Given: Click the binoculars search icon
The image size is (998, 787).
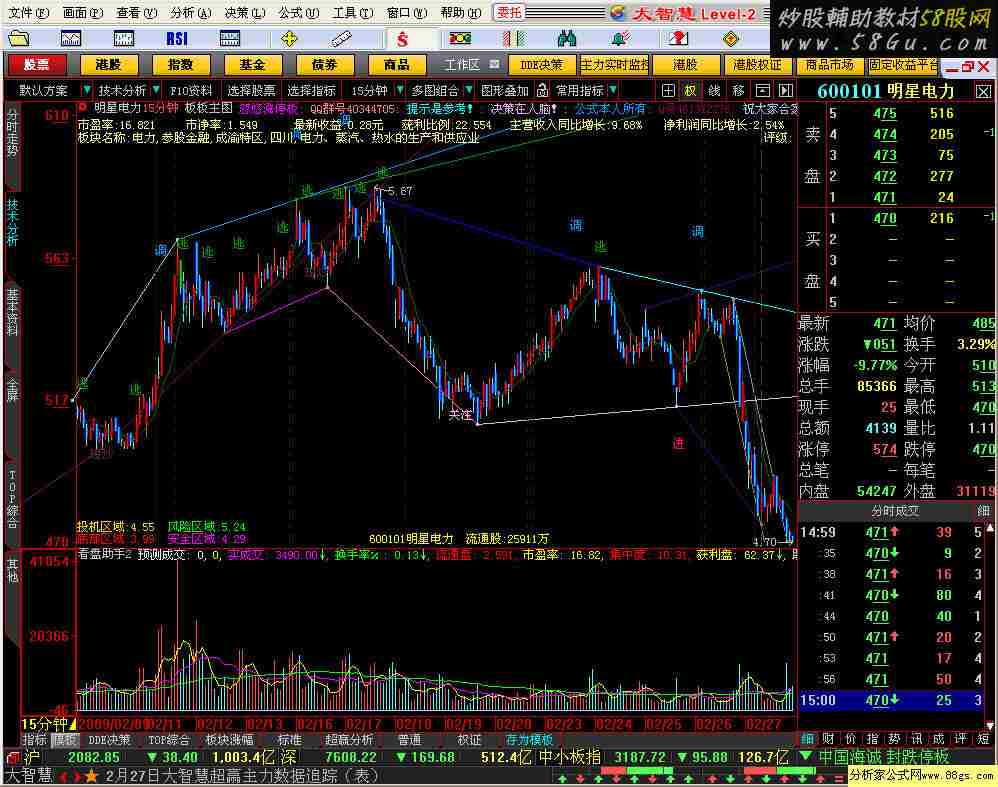Looking at the screenshot, I should pos(566,39).
